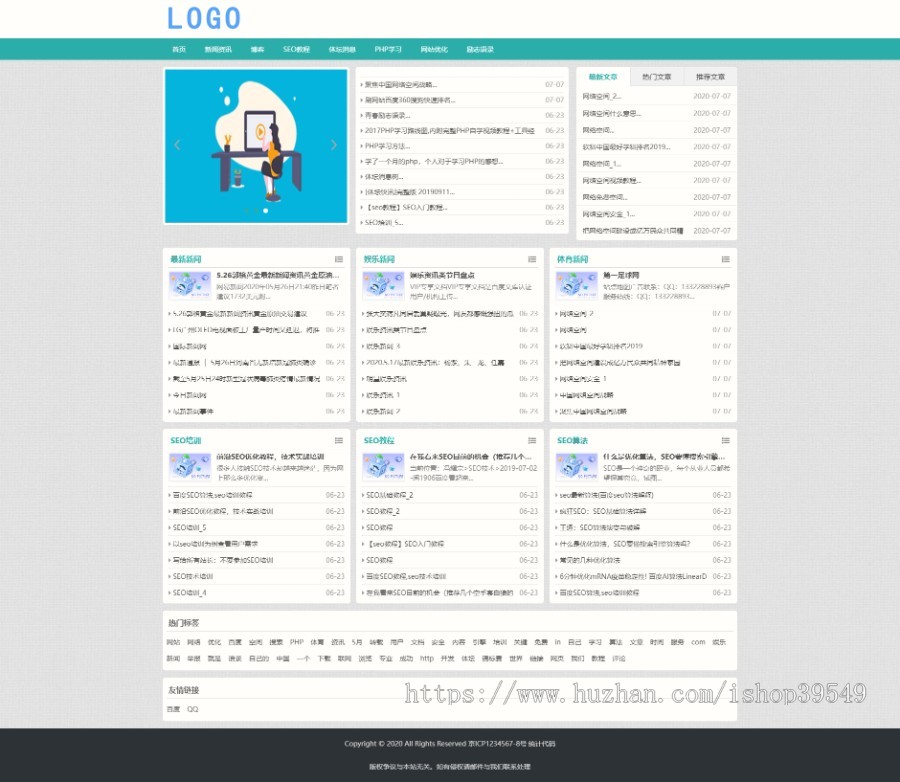Open the list icon in SEO教程 panel header
Viewport: 900px width, 782px height.
pos(532,440)
